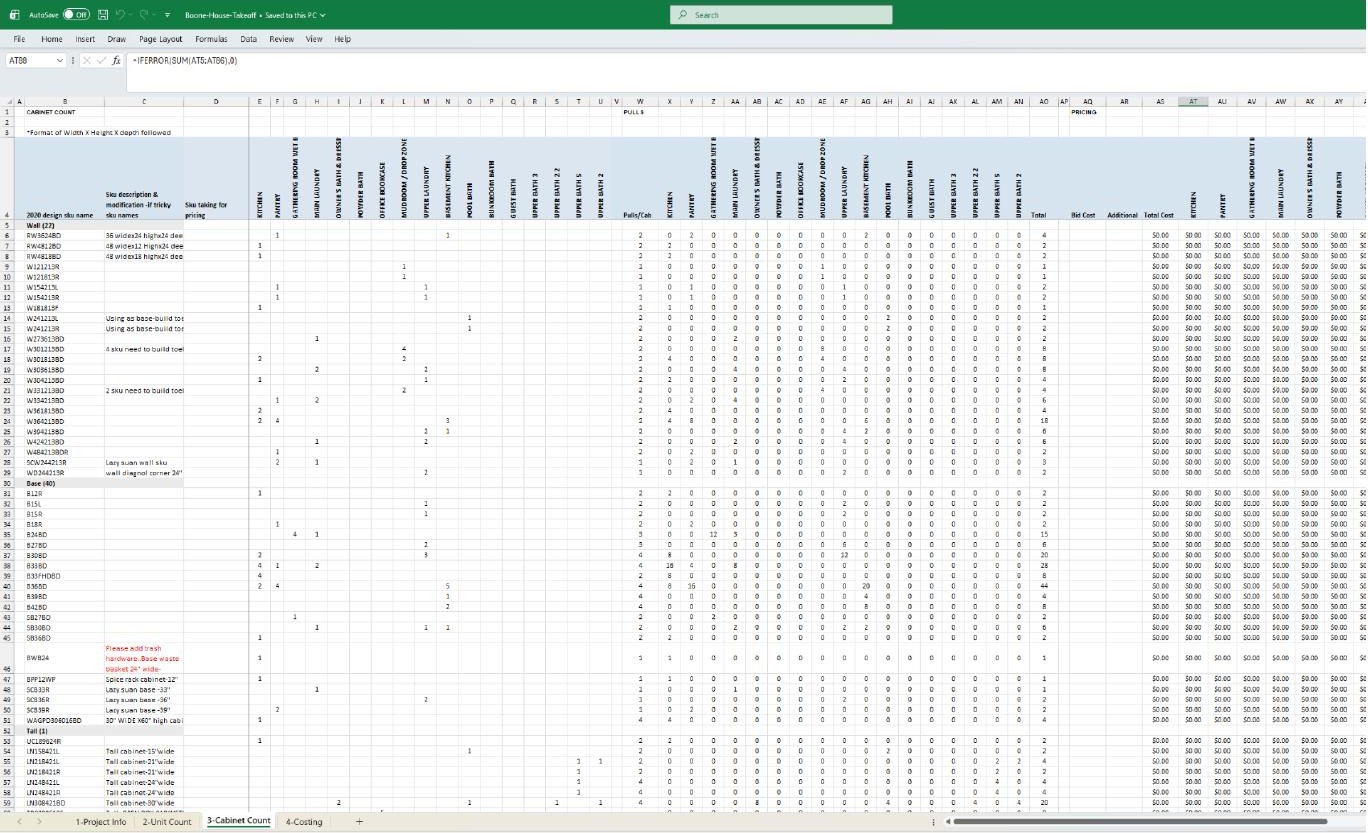Click the Excel app icon in title bar
The width and height of the screenshot is (1368, 833).
coord(14,15)
